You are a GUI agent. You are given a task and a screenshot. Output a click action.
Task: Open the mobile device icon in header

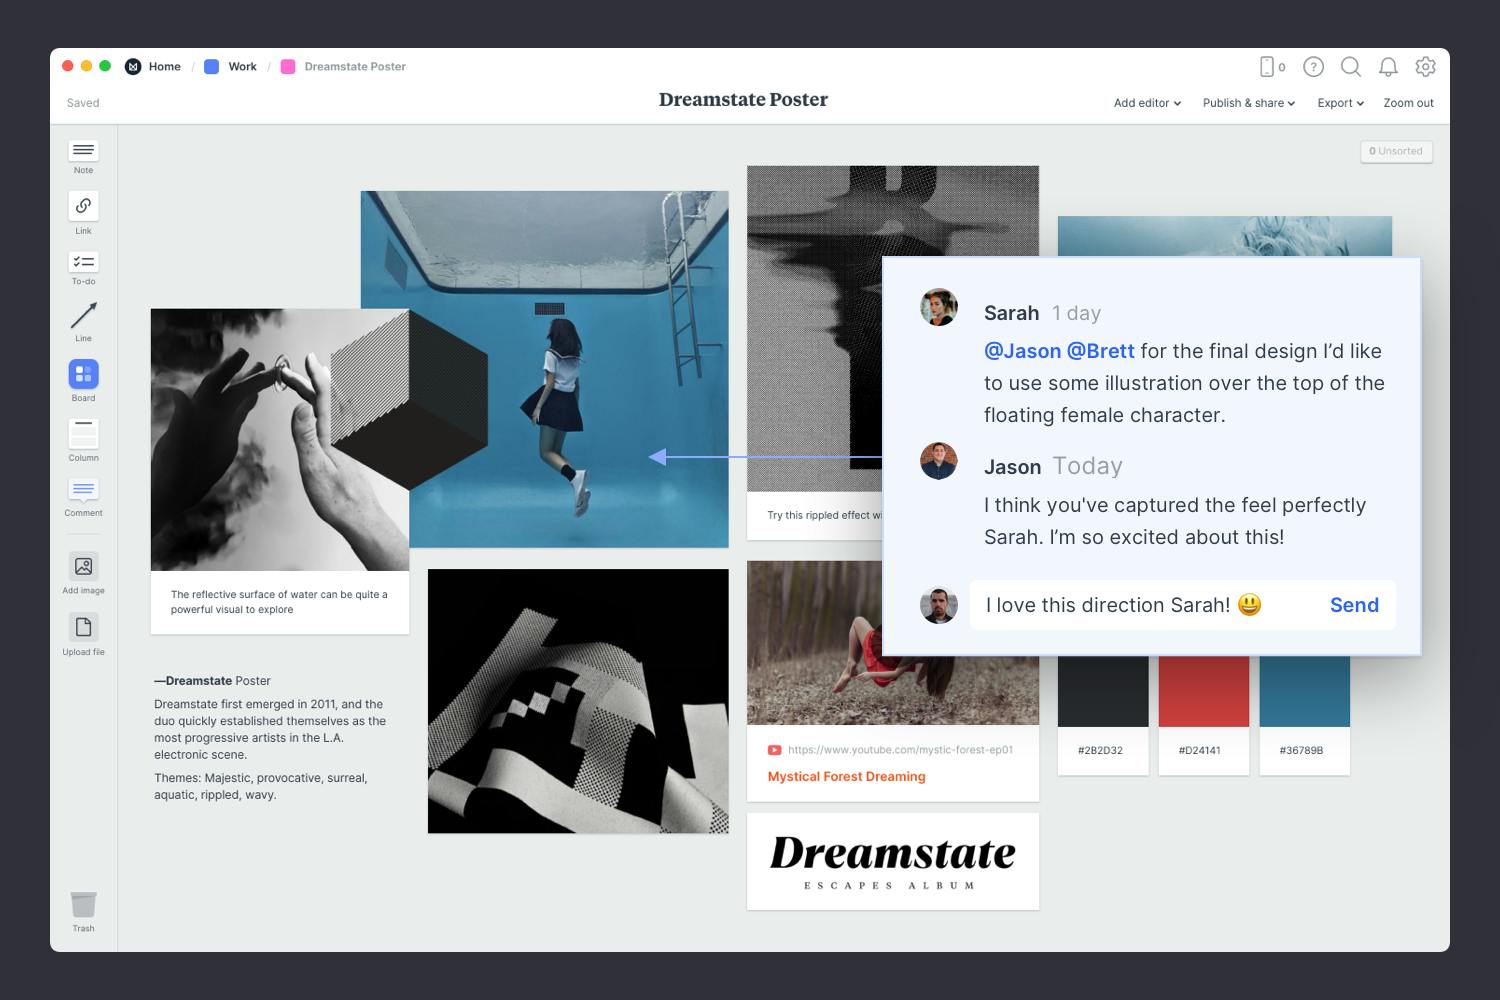pos(1267,67)
